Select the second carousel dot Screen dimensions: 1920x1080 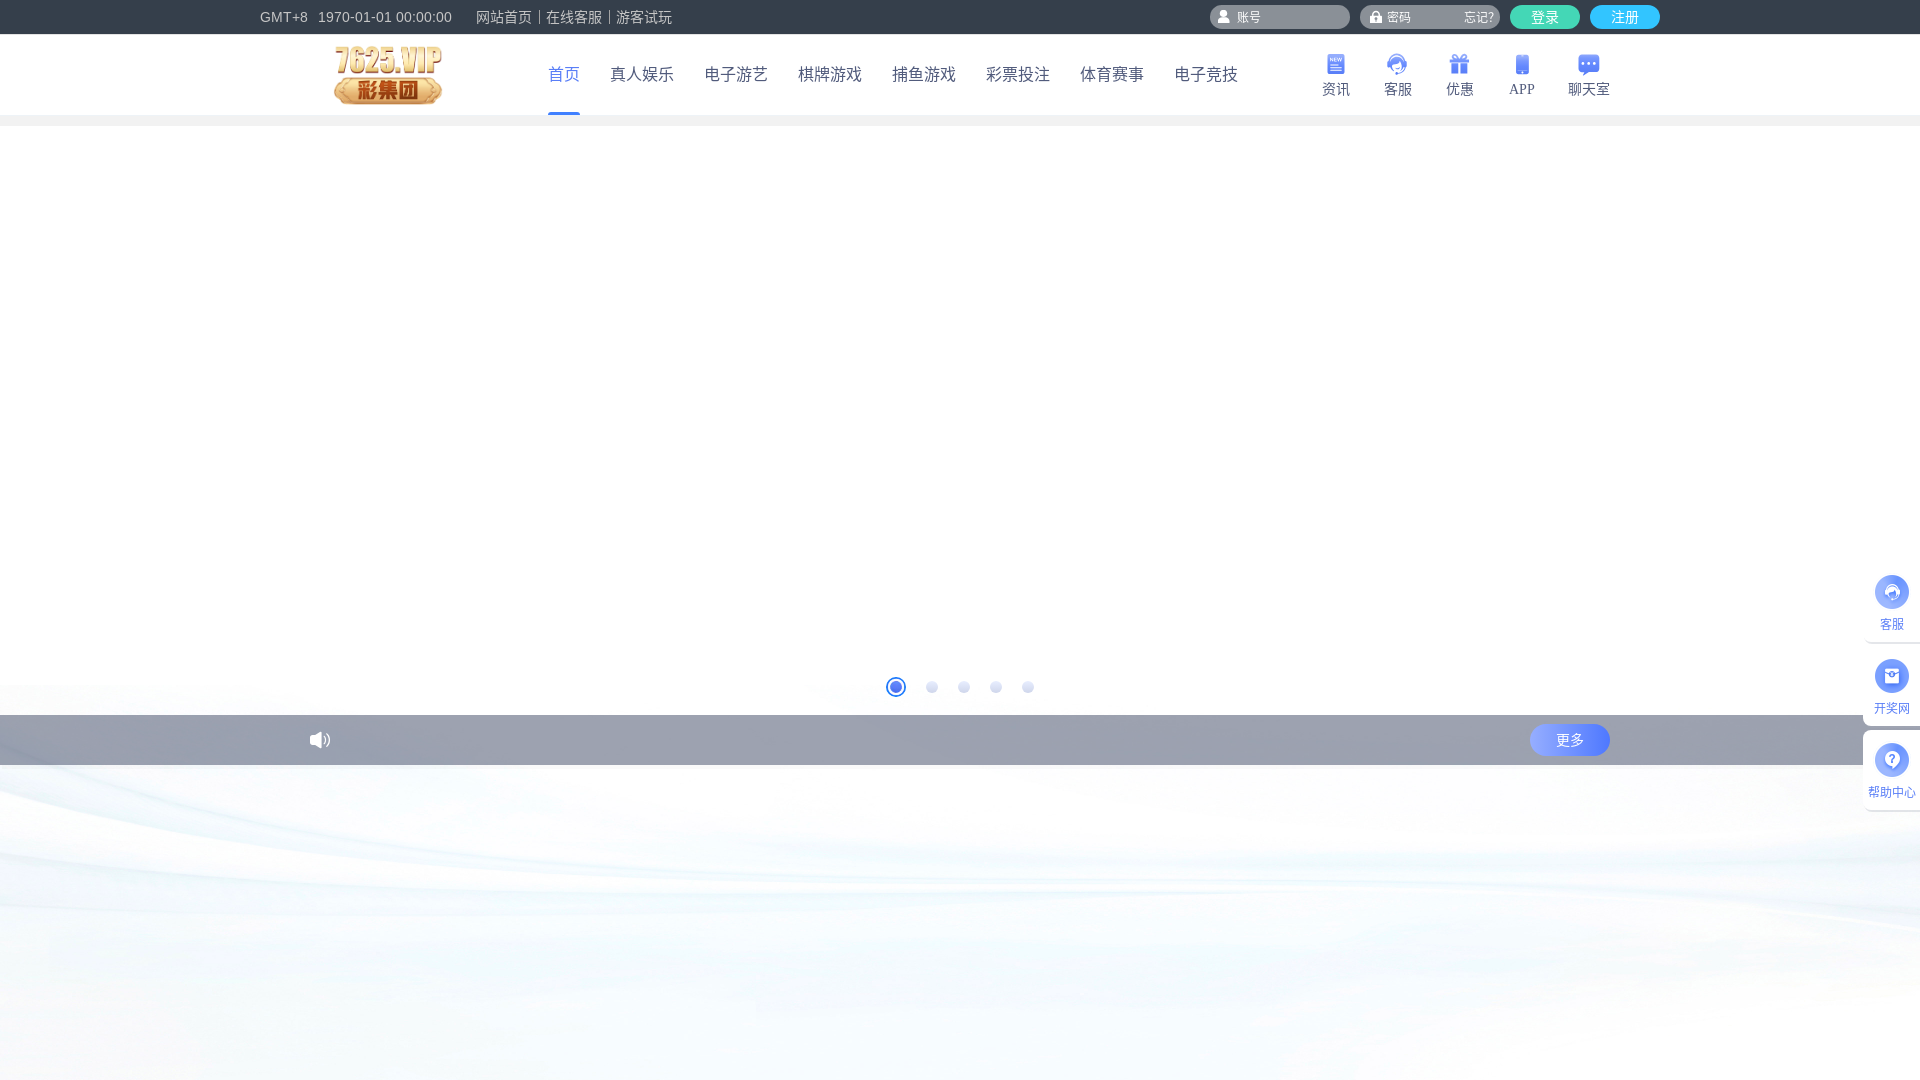click(932, 687)
